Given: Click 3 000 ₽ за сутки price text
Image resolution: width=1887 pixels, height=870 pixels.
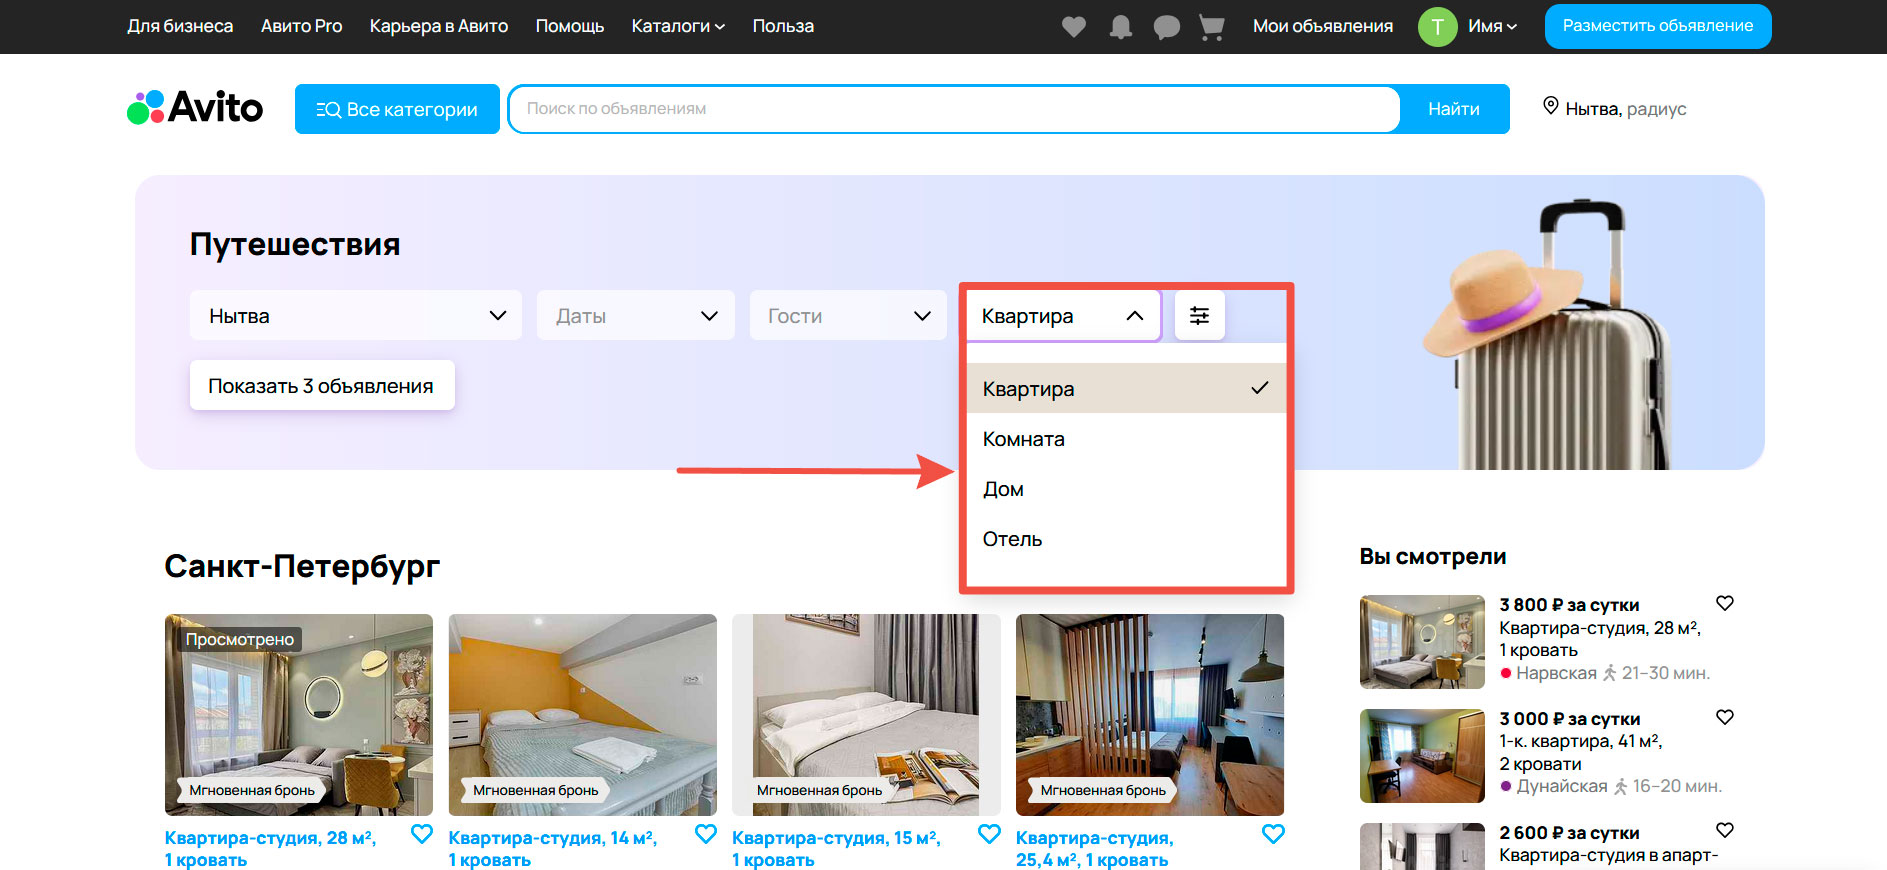Looking at the screenshot, I should [x=1570, y=719].
